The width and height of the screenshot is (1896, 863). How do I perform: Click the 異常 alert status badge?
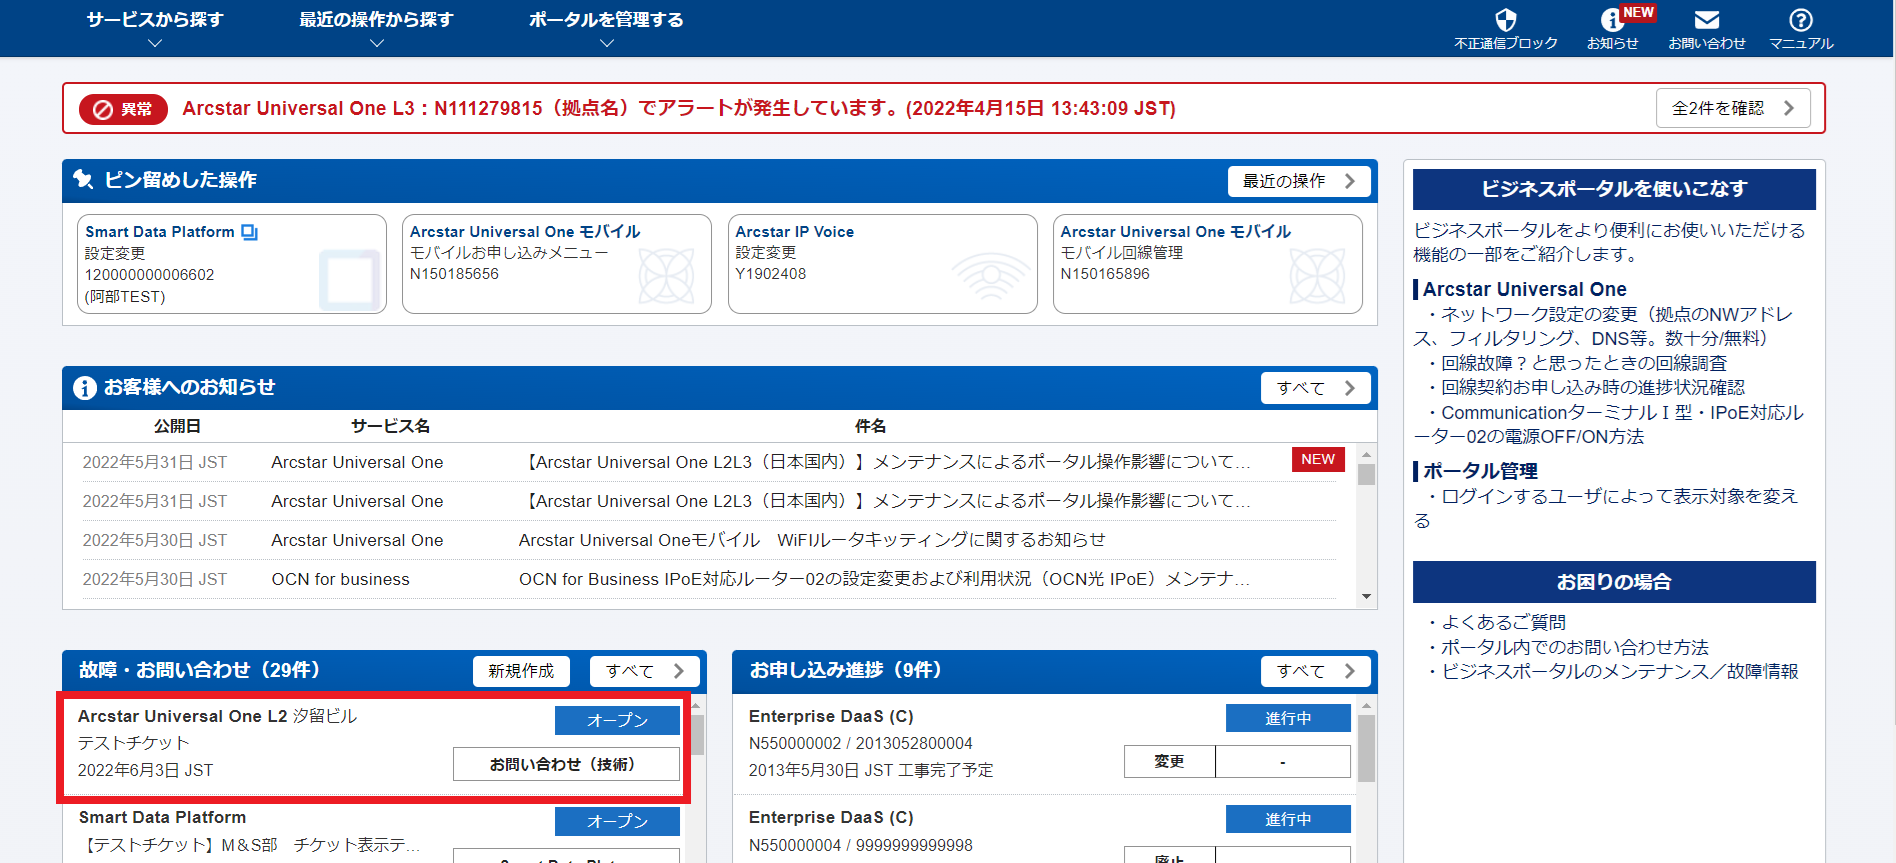[124, 109]
